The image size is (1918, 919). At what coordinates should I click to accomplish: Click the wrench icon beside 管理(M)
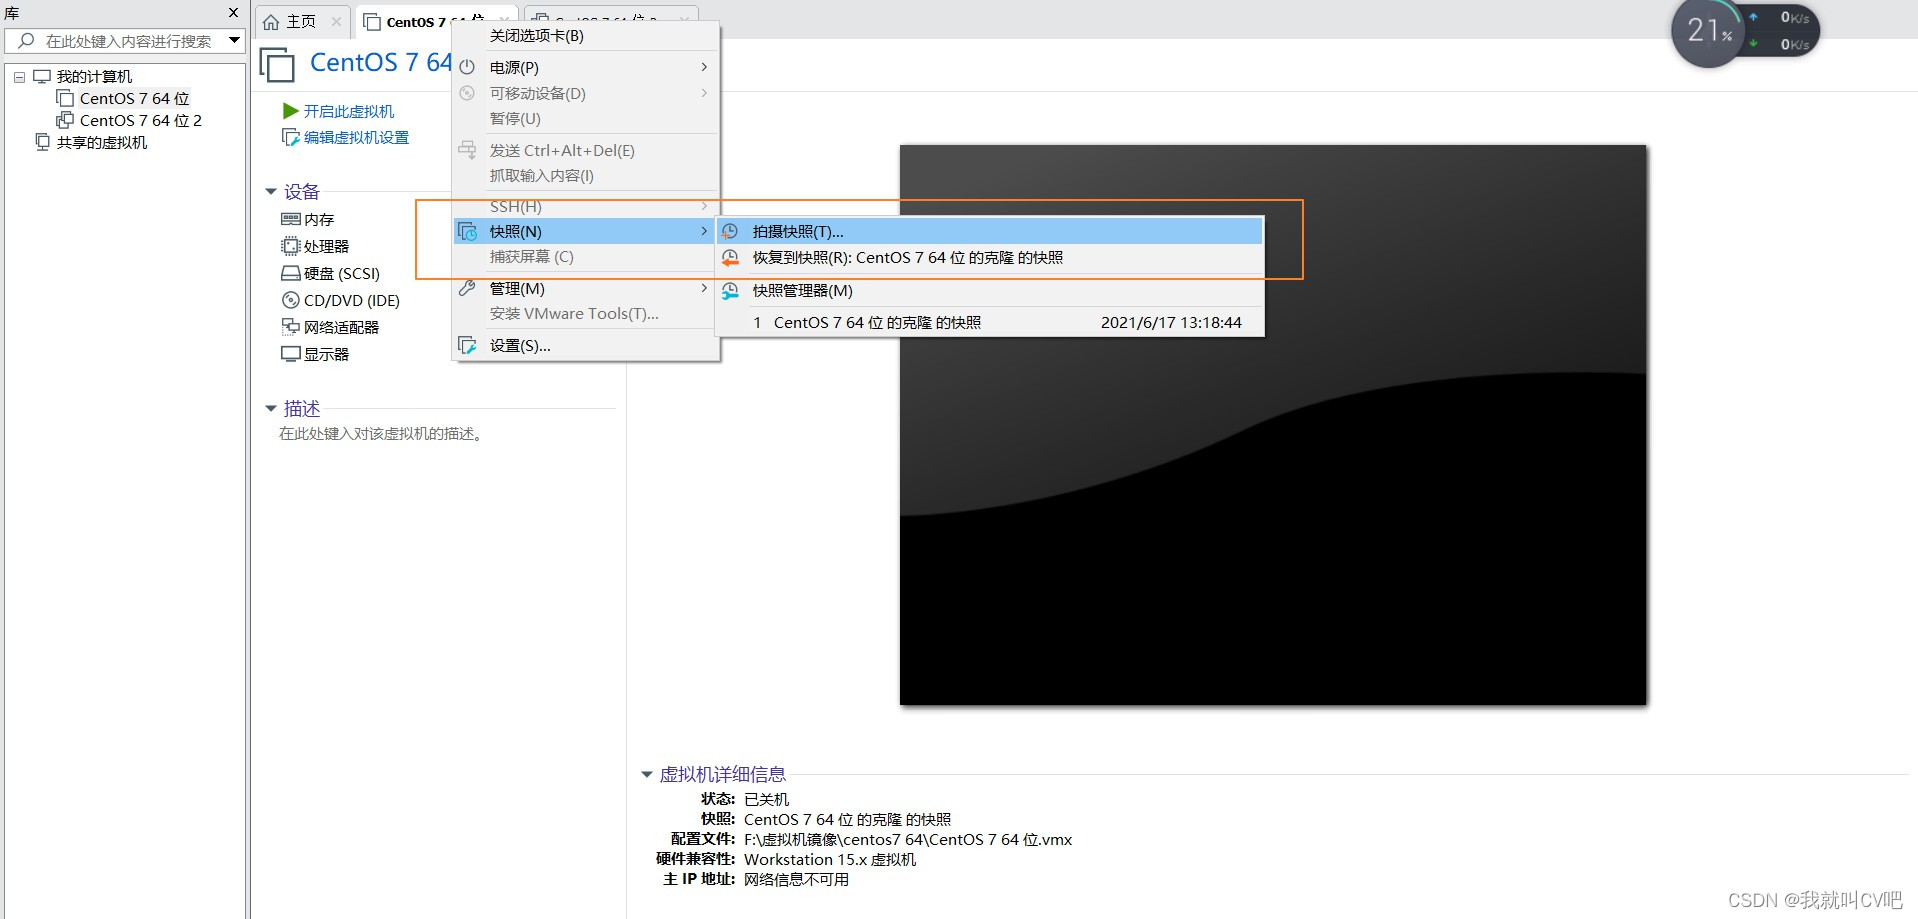click(x=467, y=289)
